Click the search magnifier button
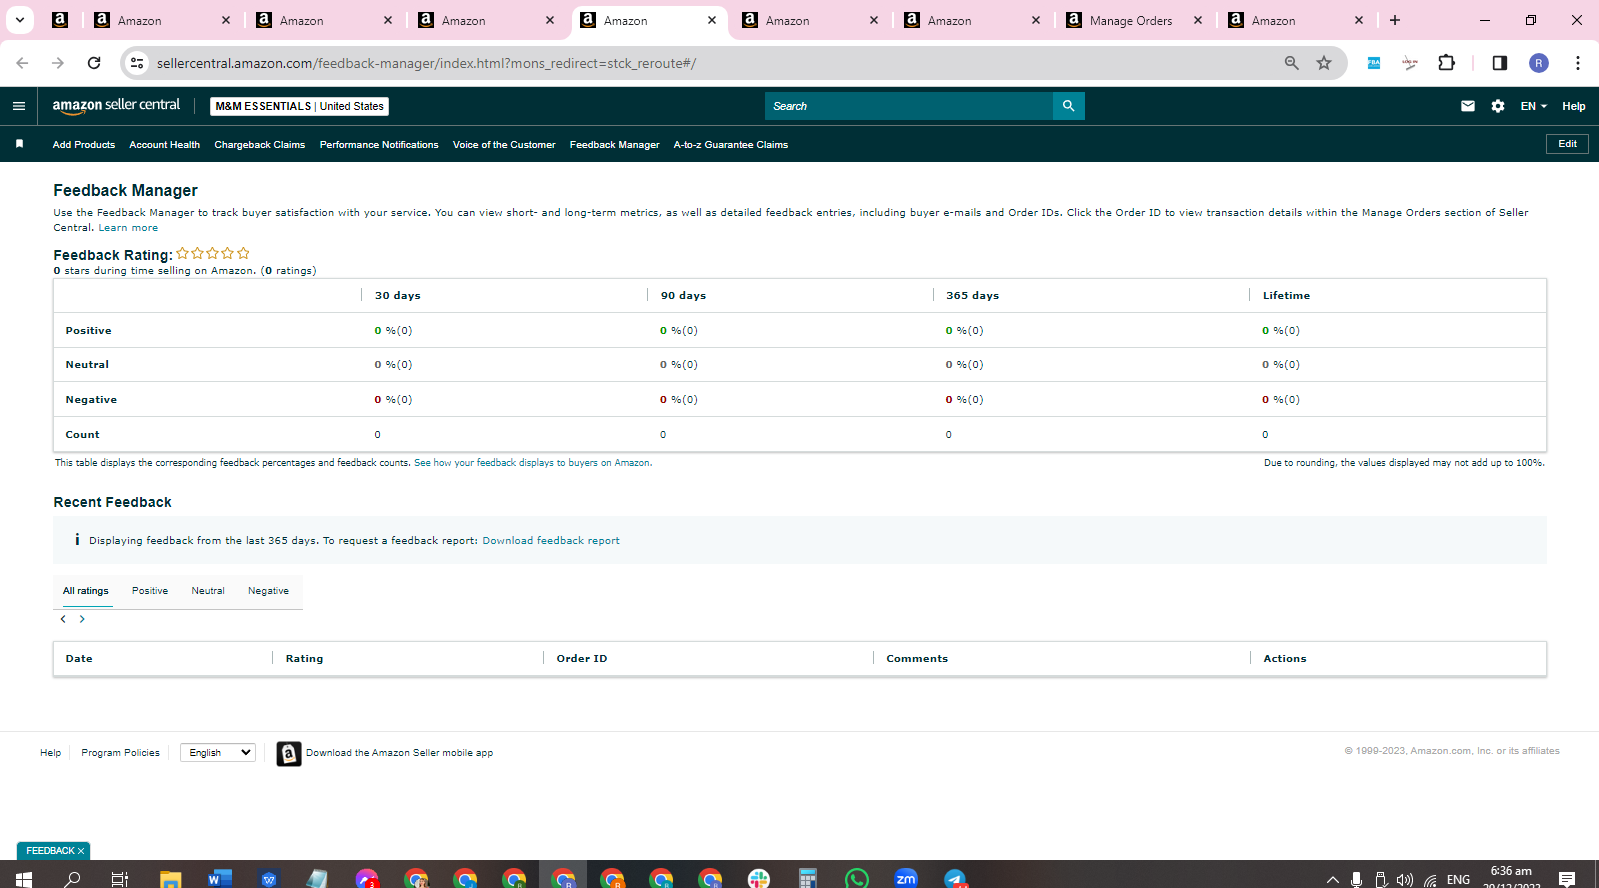This screenshot has height=888, width=1599. [x=1068, y=106]
